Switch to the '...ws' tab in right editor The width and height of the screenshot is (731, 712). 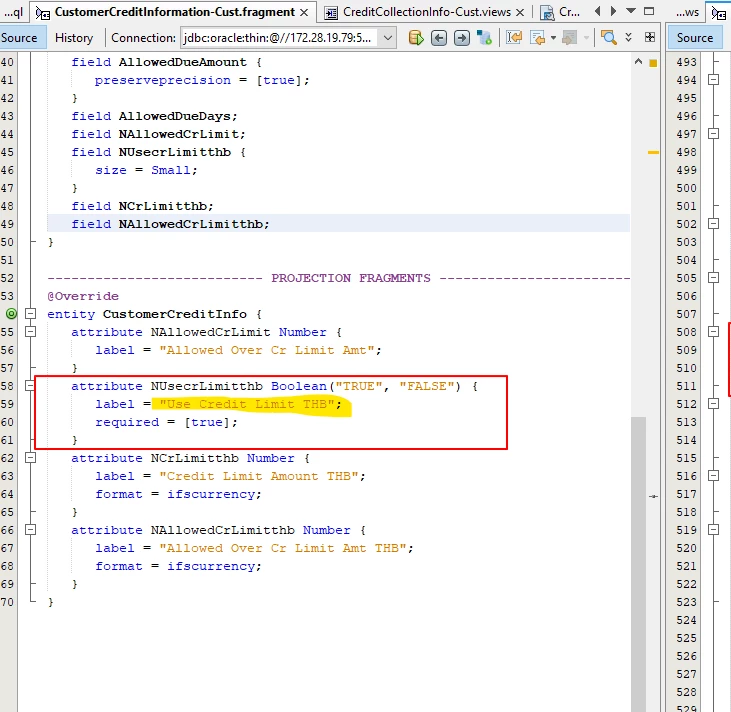[x=688, y=12]
